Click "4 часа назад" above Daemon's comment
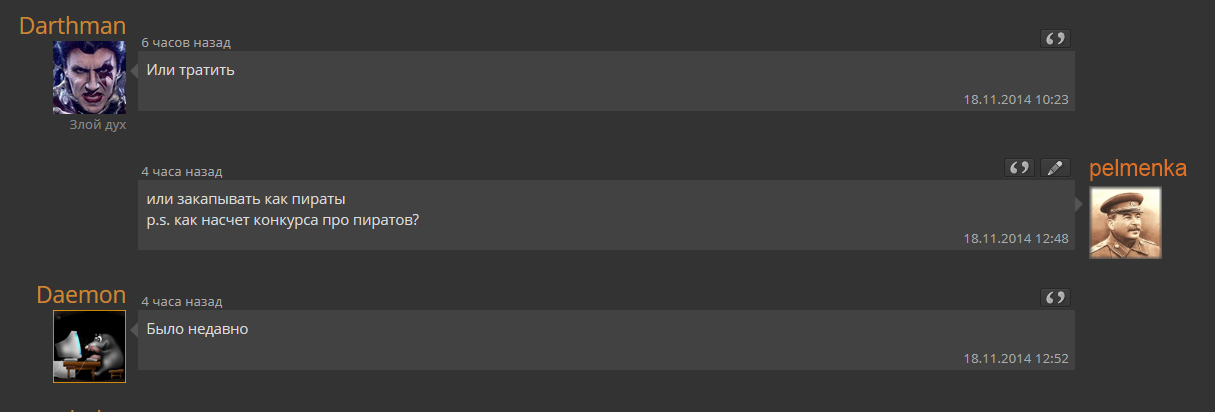 (182, 301)
